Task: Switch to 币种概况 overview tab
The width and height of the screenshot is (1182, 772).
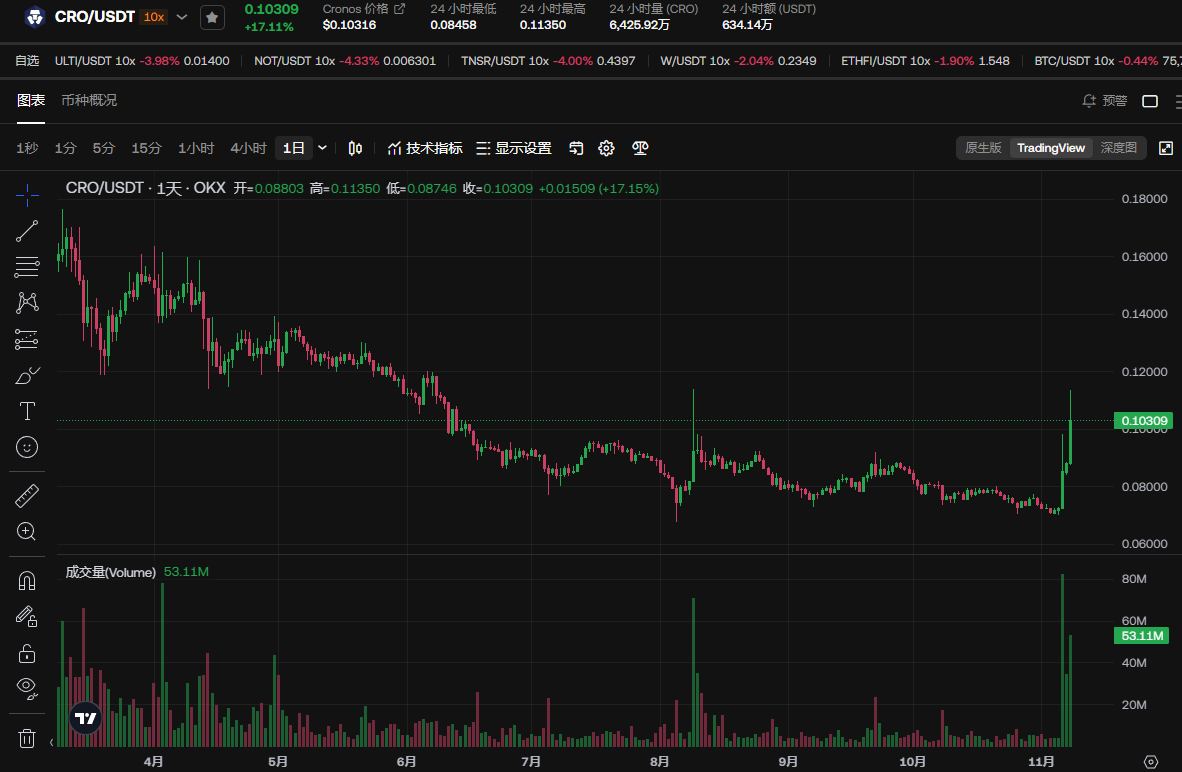Action: click(89, 100)
